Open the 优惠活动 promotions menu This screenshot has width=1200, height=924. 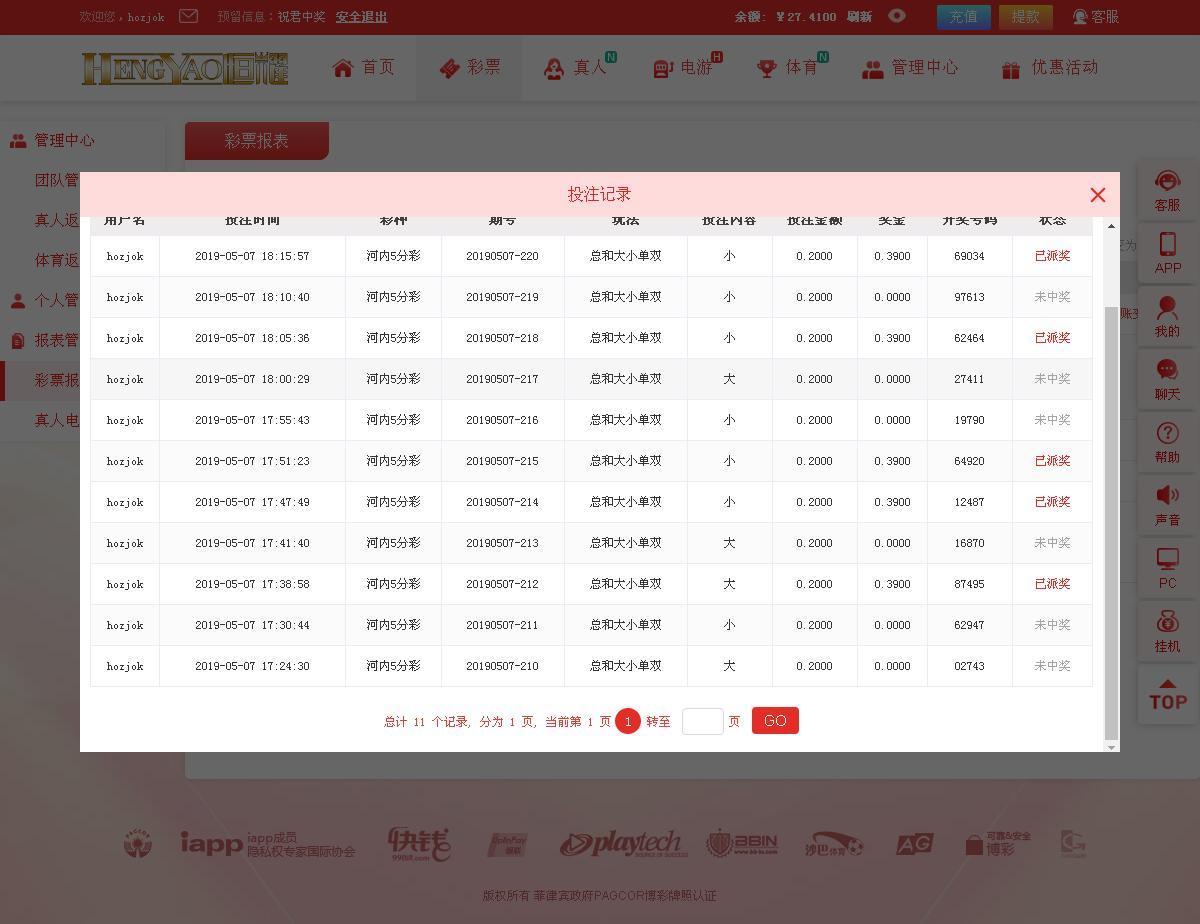1049,68
